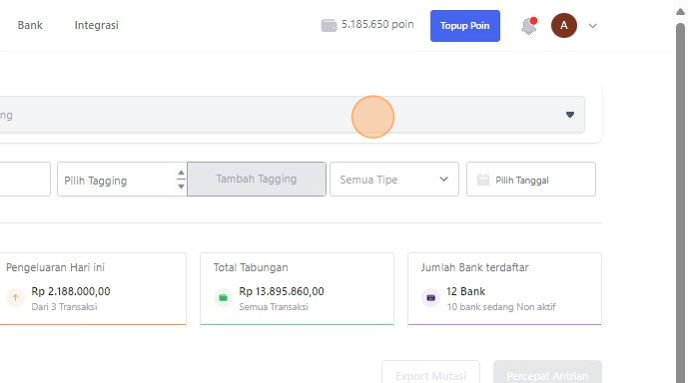
Task: Click the page vertical scrollbar thumb
Action: 680,202
